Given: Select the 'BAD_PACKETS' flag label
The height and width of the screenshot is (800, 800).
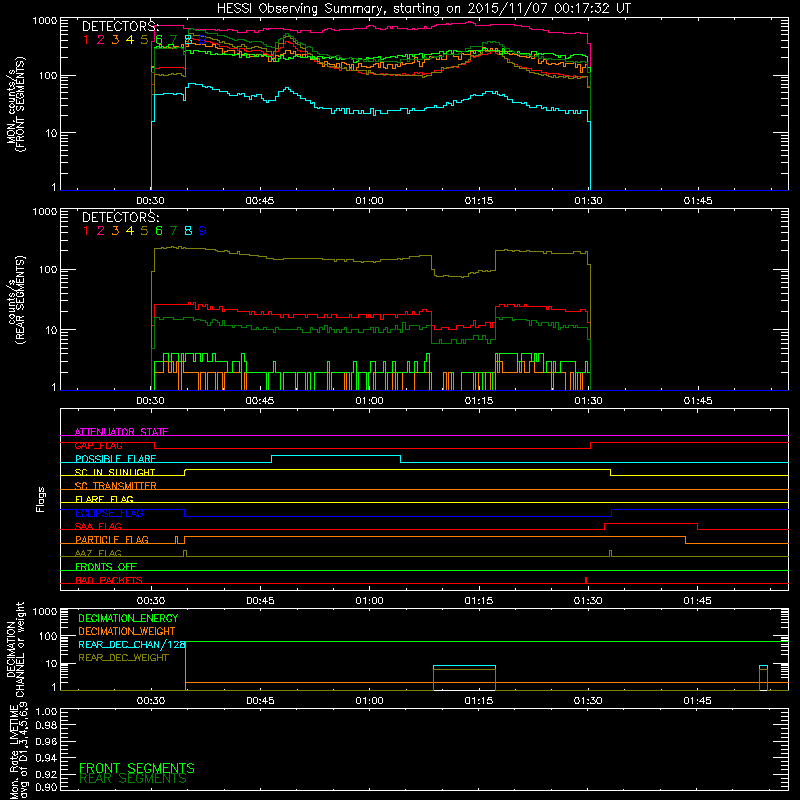Looking at the screenshot, I should click(109, 580).
